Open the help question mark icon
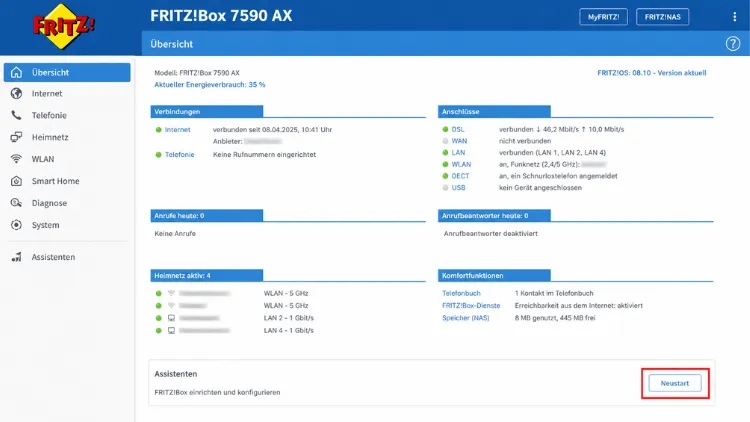 733,44
